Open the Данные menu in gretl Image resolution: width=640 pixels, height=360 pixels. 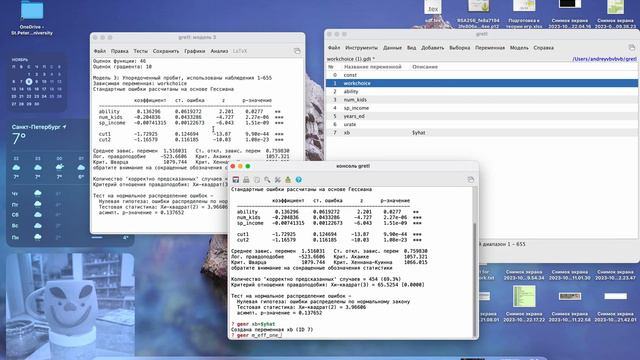pyautogui.click(x=392, y=48)
